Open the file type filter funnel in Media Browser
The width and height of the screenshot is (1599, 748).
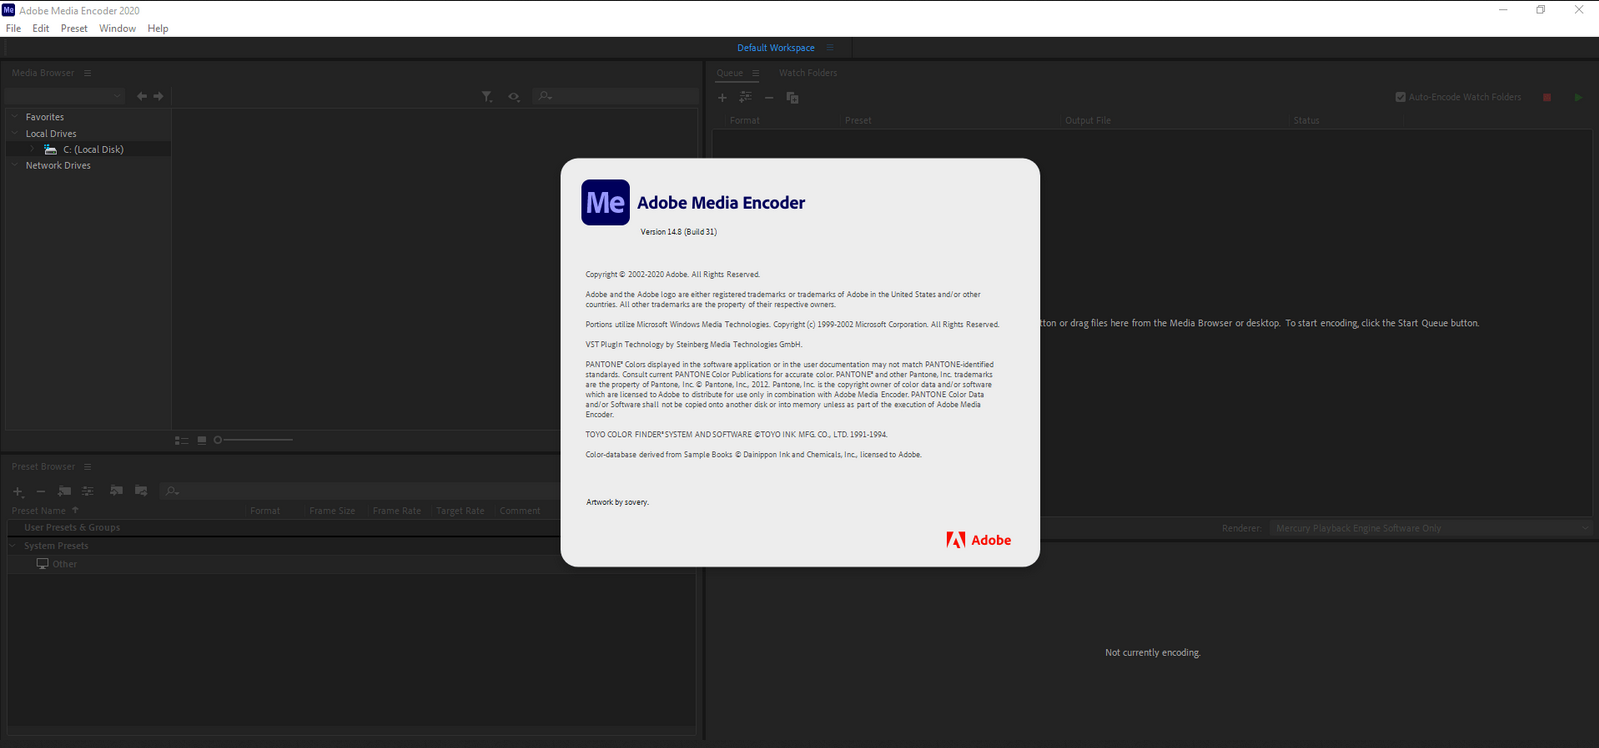[x=487, y=97]
